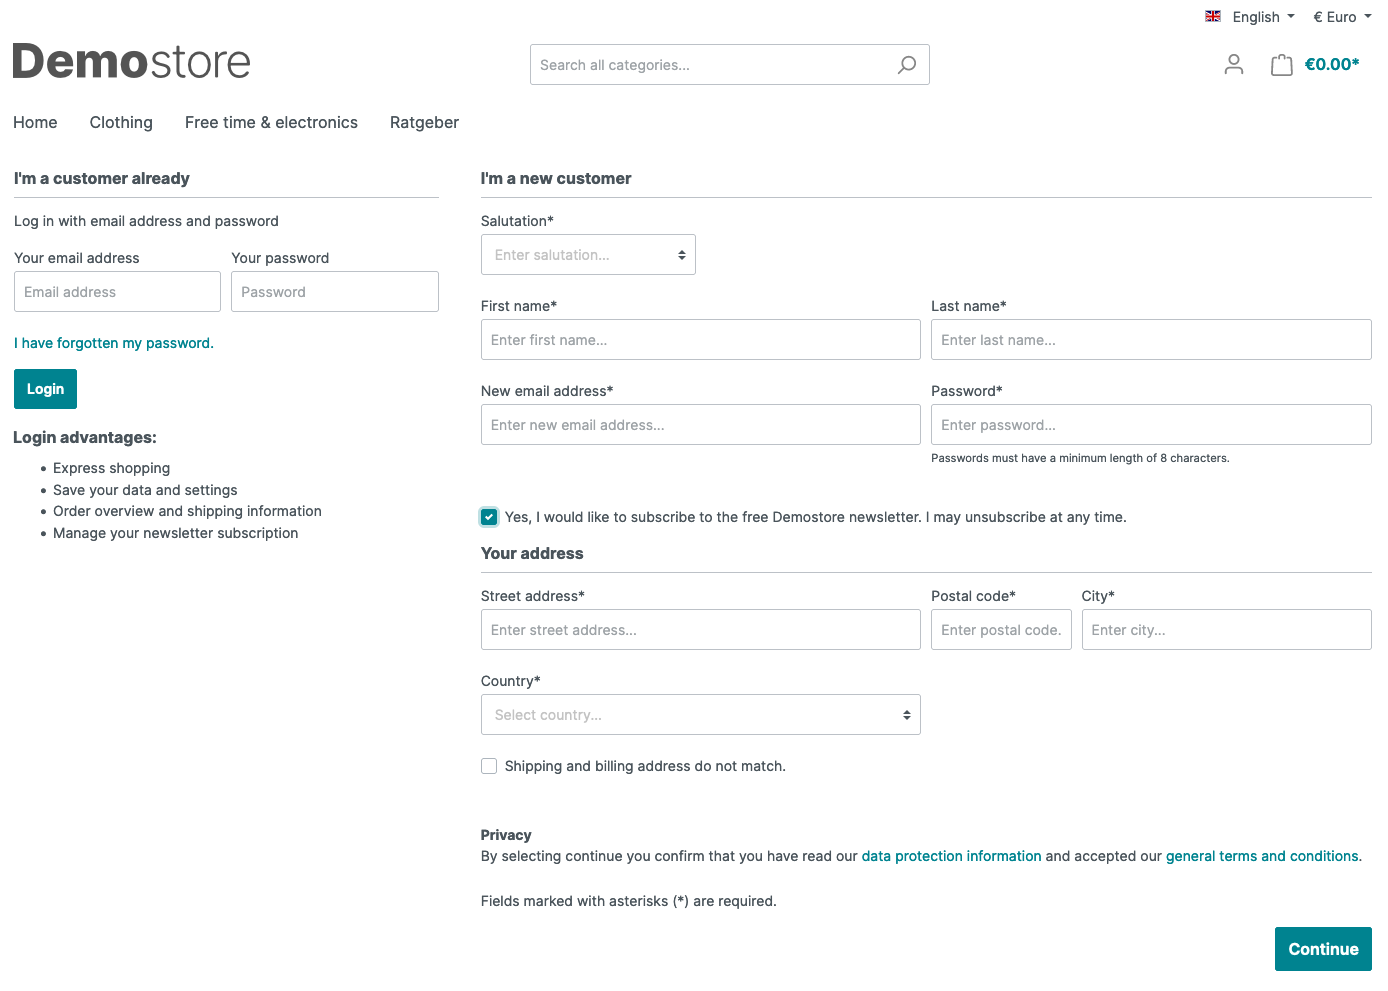Open the data protection information link
The image size is (1388, 991).
click(951, 856)
